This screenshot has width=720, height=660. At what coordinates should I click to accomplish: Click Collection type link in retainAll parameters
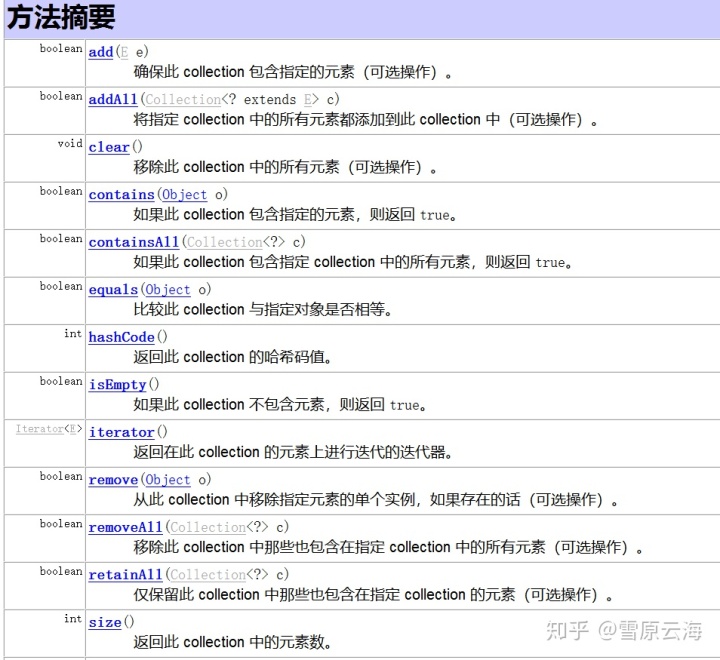pyautogui.click(x=208, y=575)
